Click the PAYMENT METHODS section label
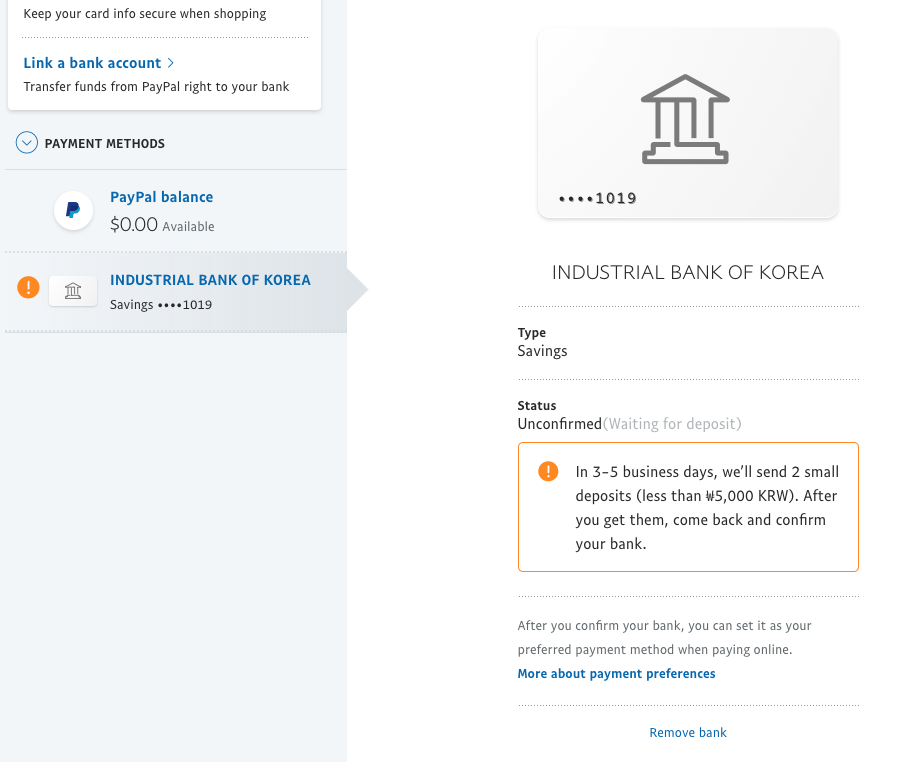This screenshot has height=762, width=905. click(x=104, y=143)
